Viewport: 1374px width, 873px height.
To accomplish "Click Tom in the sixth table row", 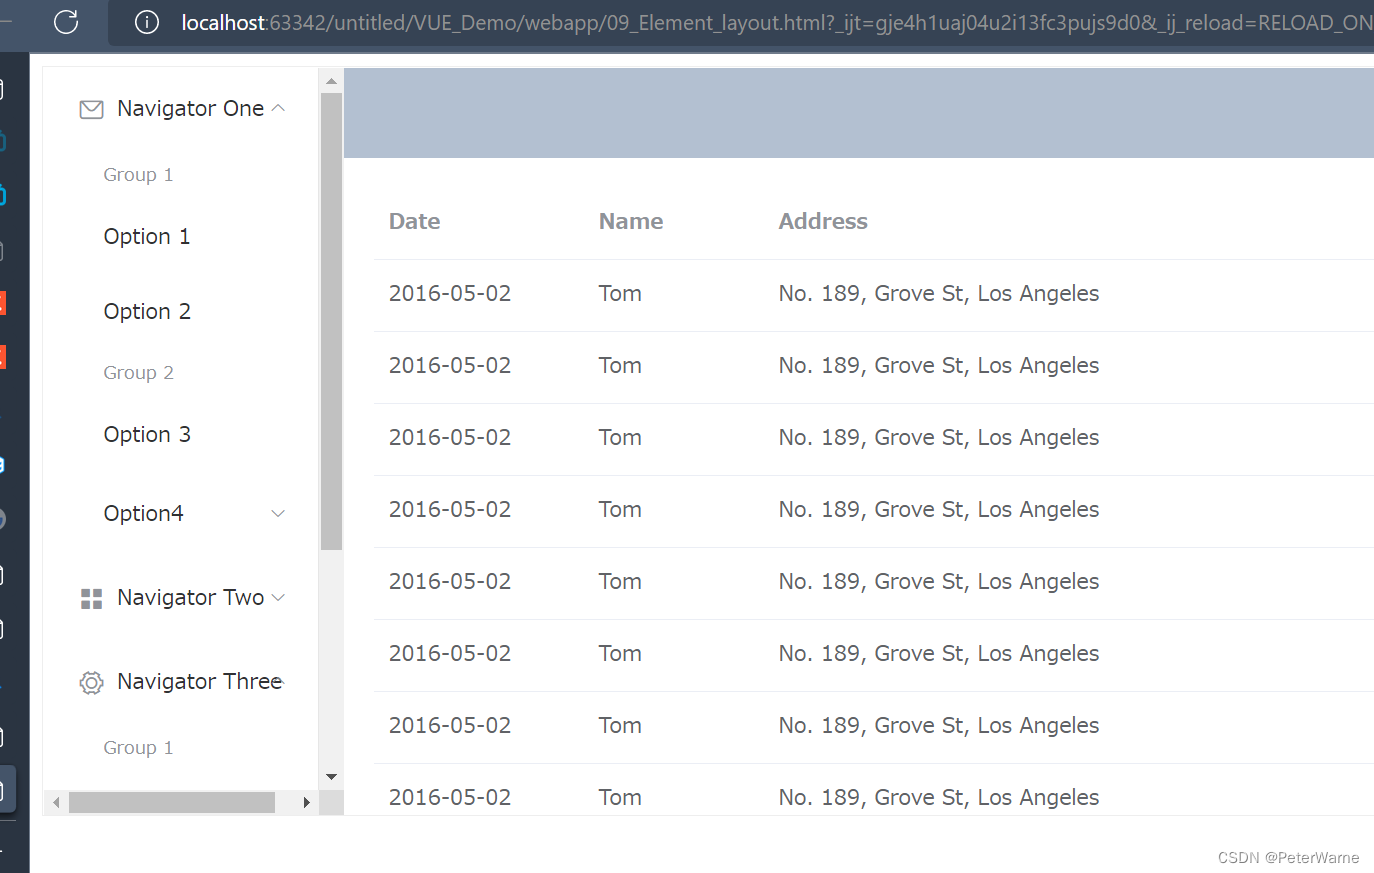I will coord(620,653).
